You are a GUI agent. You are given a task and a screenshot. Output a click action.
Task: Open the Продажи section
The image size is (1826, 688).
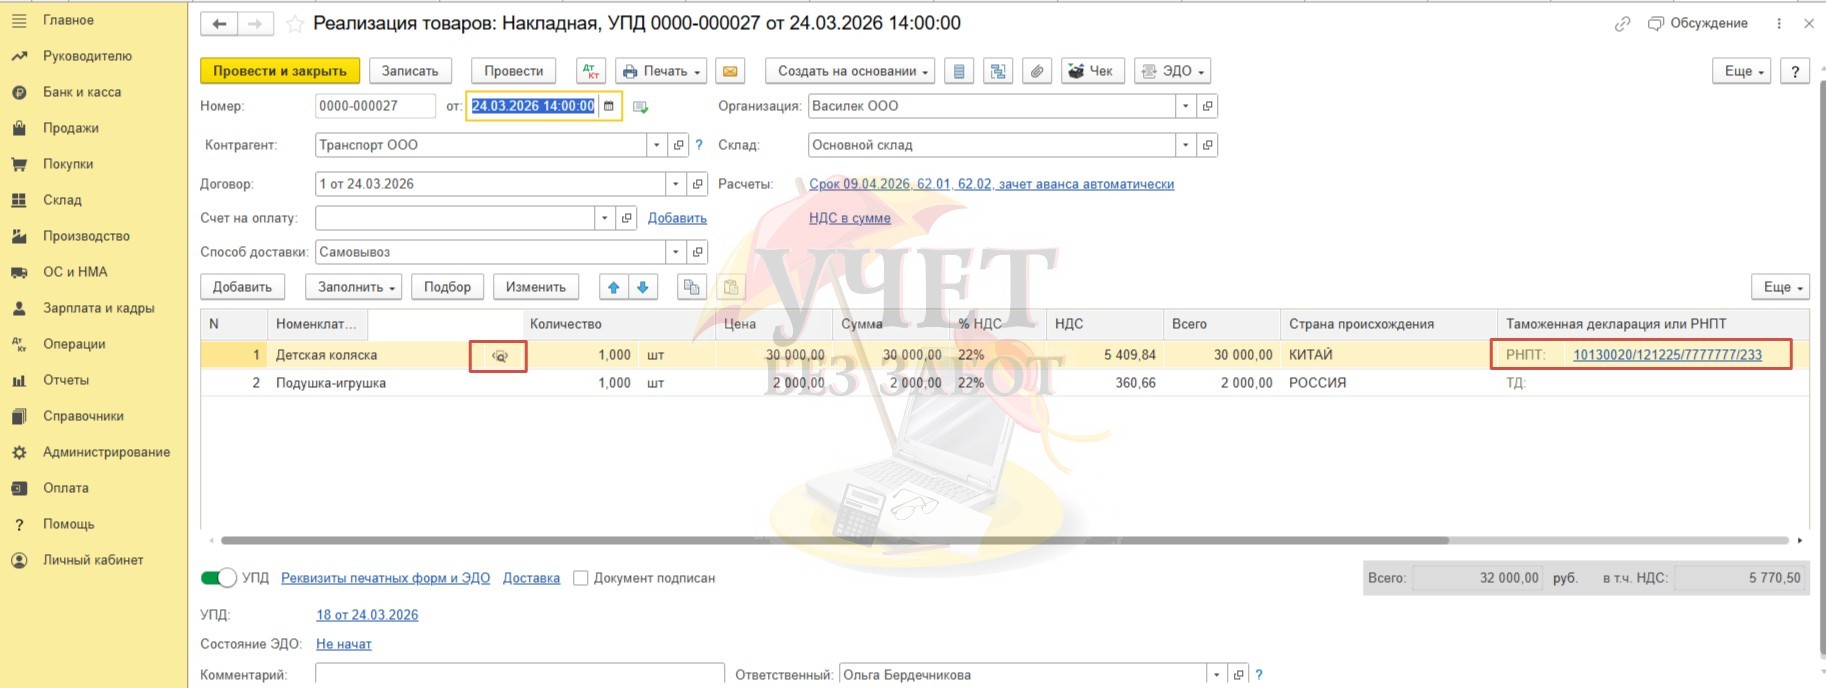pos(70,128)
